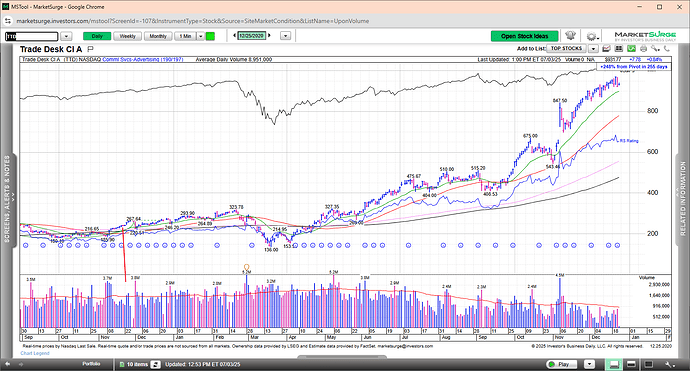Click the 4.5M volume spike label
Viewport: 690px width, 371px height.
(560, 275)
